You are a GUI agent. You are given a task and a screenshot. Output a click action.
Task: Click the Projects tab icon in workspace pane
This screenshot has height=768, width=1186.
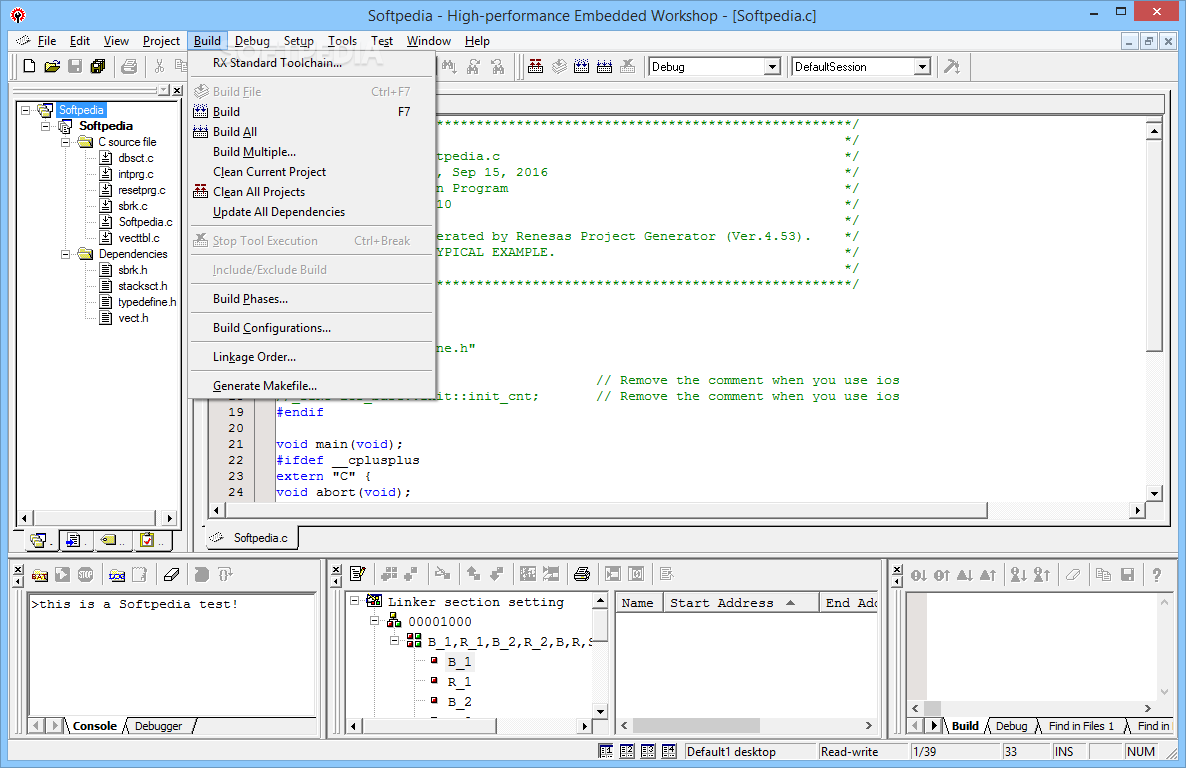click(39, 540)
